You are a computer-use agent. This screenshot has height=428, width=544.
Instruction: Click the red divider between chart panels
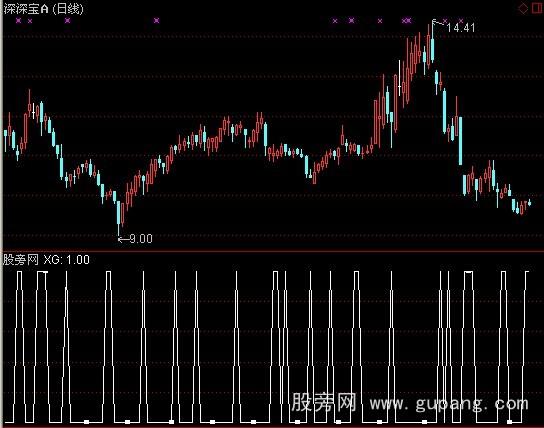tap(272, 251)
